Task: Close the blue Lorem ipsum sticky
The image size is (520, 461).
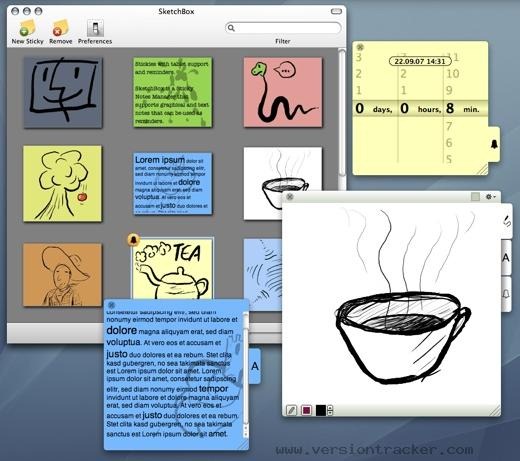Action: coord(112,305)
